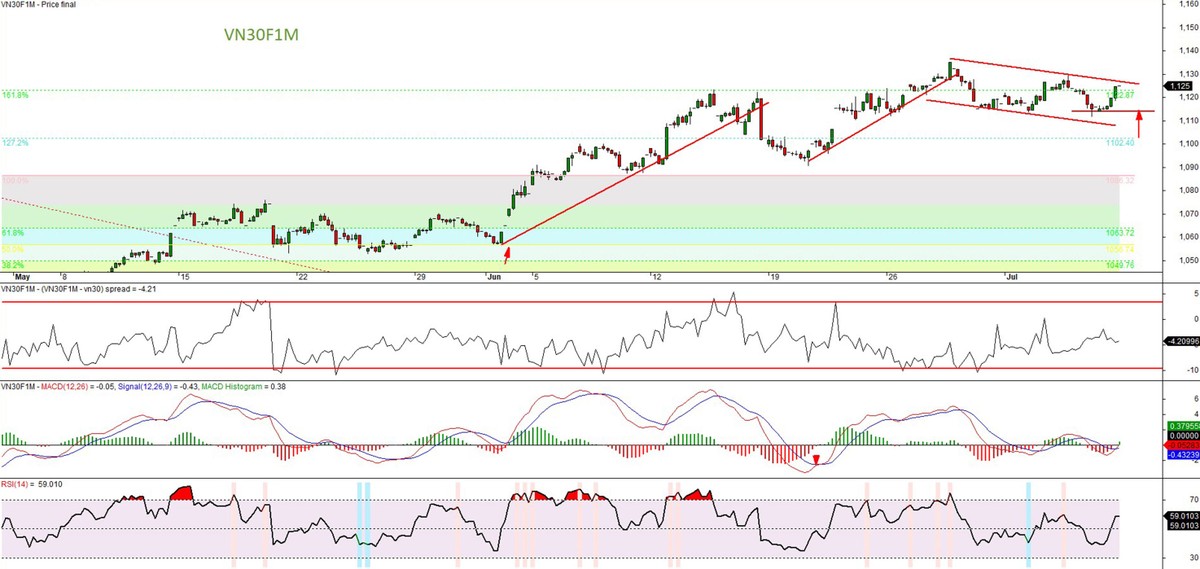Screen dimensions: 1200x569
Task: Click the red up arrow near June start
Action: click(x=507, y=254)
